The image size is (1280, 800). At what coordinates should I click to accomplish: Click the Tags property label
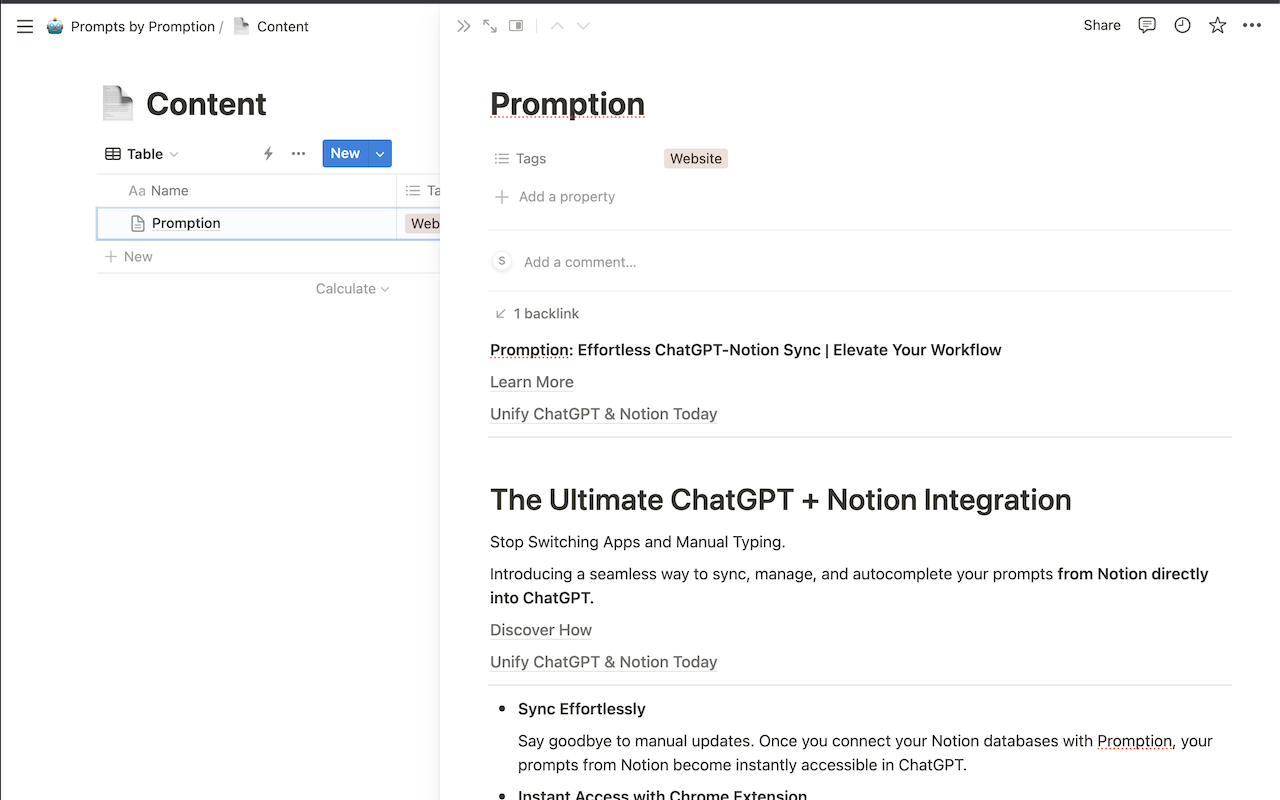tap(520, 159)
